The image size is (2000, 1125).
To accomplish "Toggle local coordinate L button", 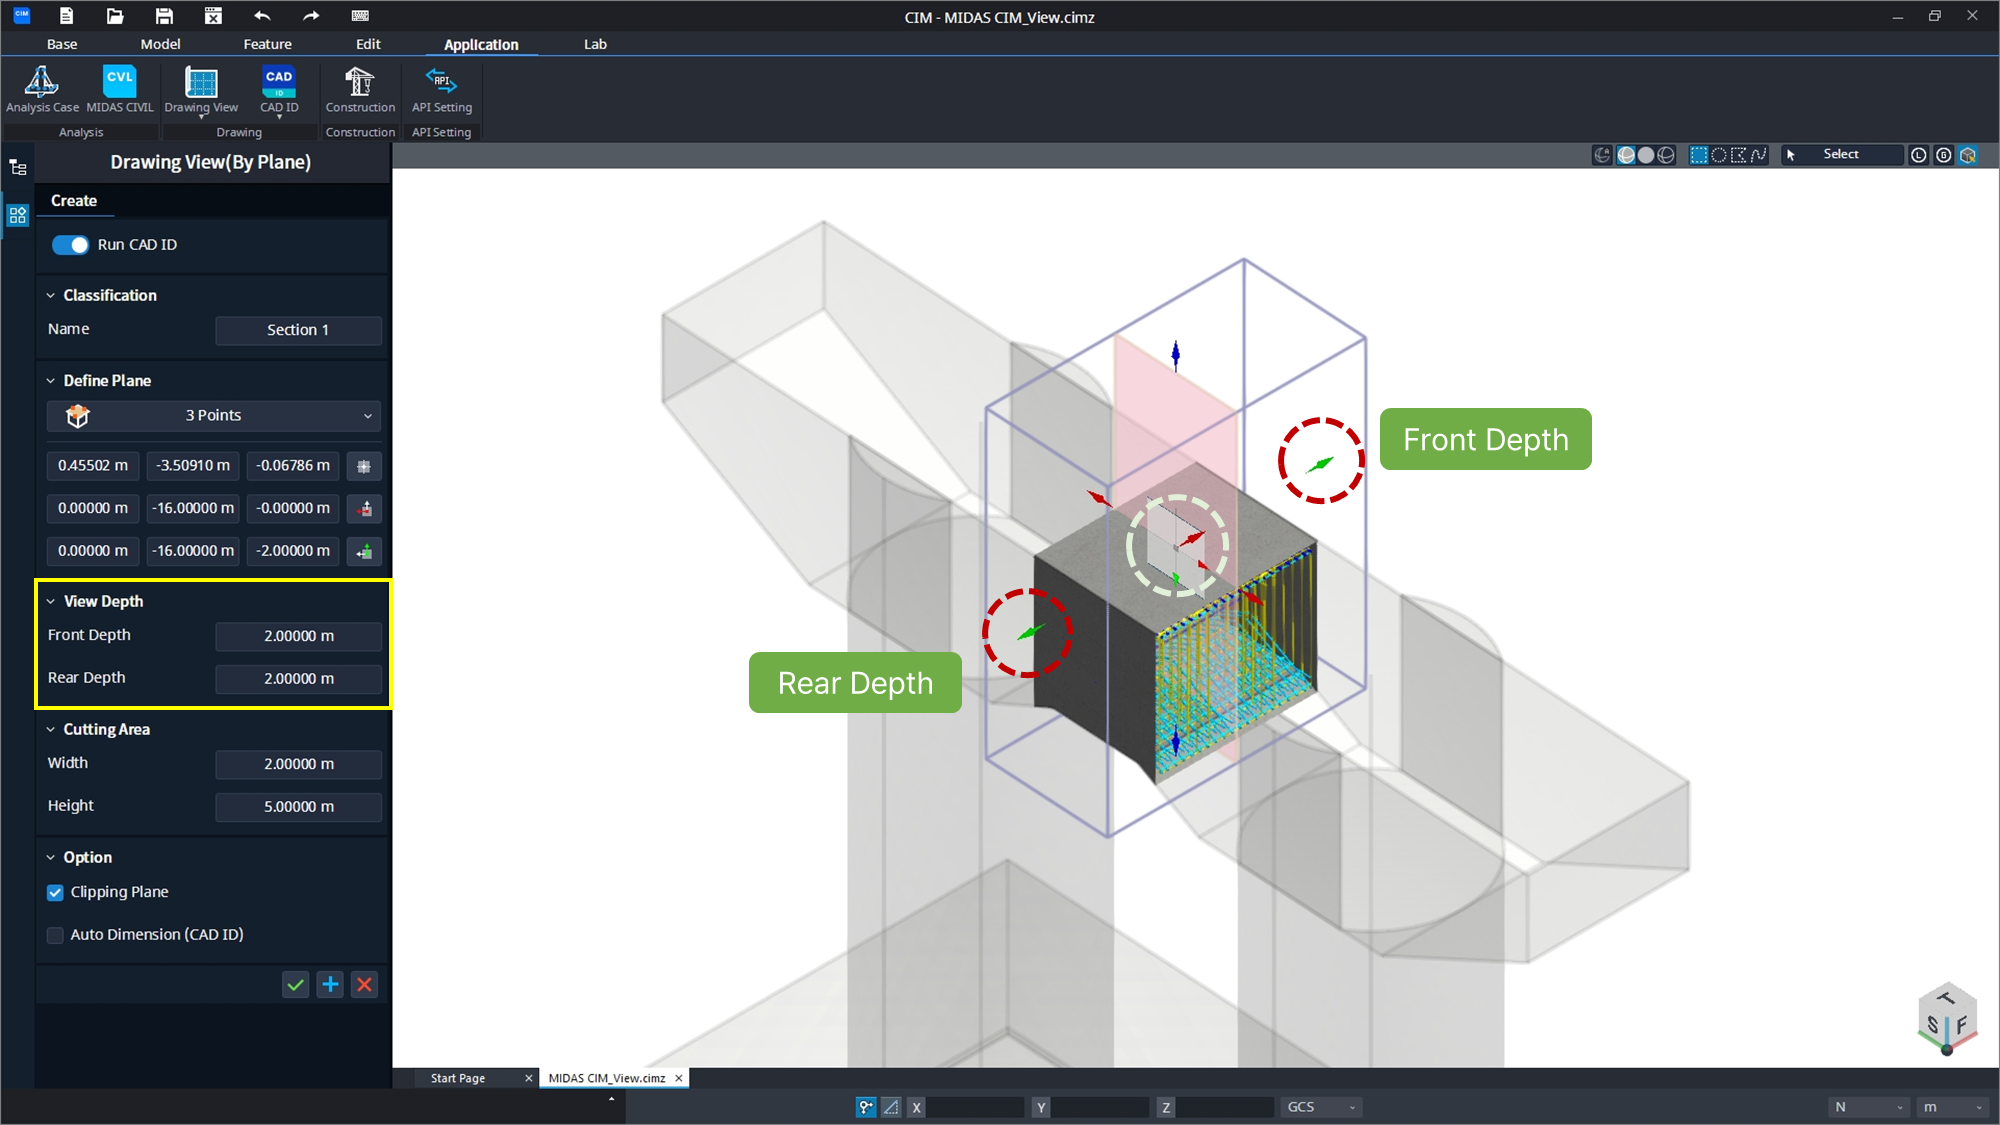I will [x=1918, y=155].
